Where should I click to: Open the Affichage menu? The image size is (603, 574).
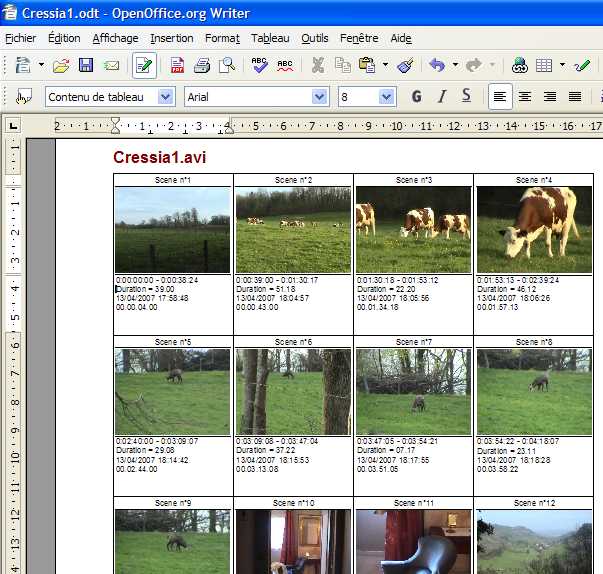[x=115, y=38]
